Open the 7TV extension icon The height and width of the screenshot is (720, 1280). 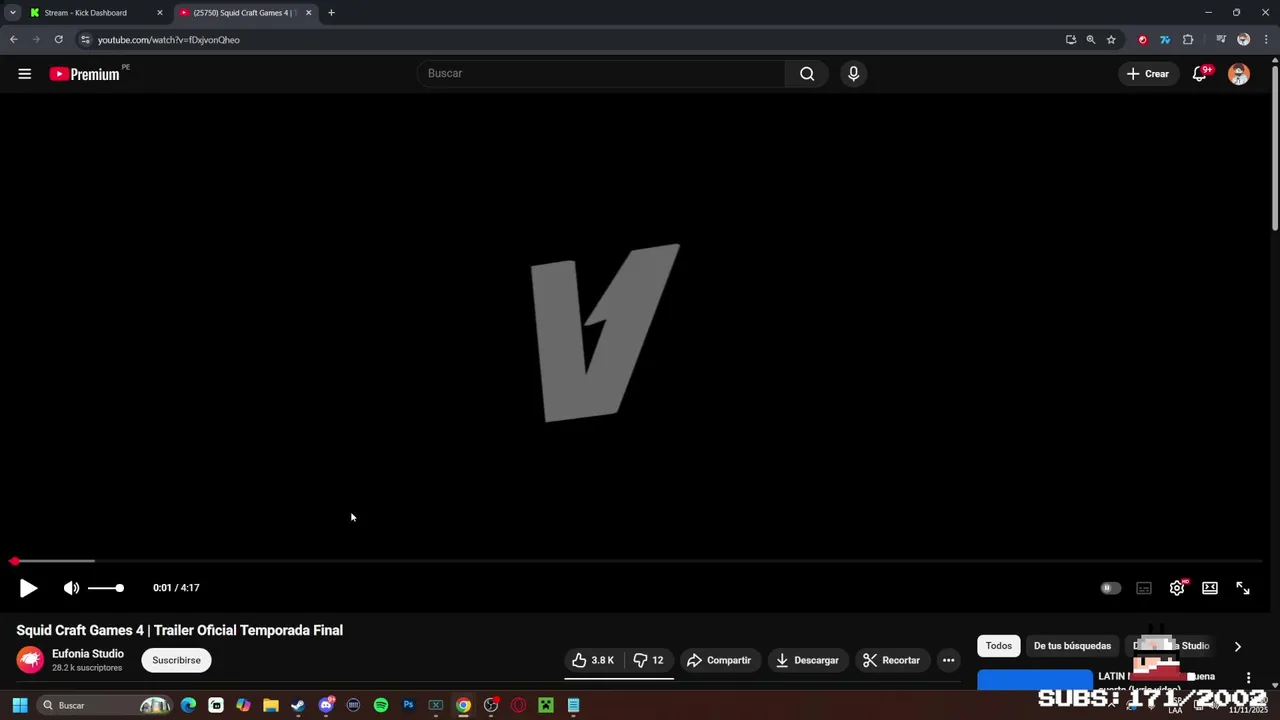point(1165,40)
